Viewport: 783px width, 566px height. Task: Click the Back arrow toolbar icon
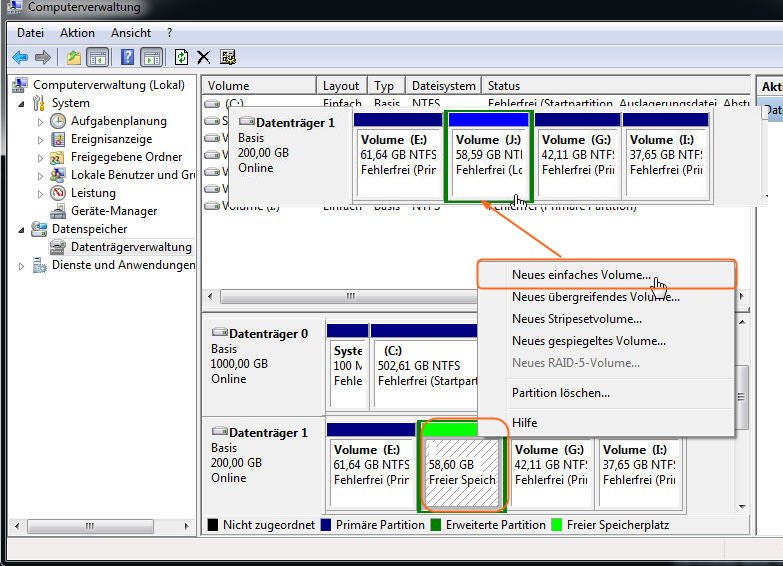(x=20, y=57)
